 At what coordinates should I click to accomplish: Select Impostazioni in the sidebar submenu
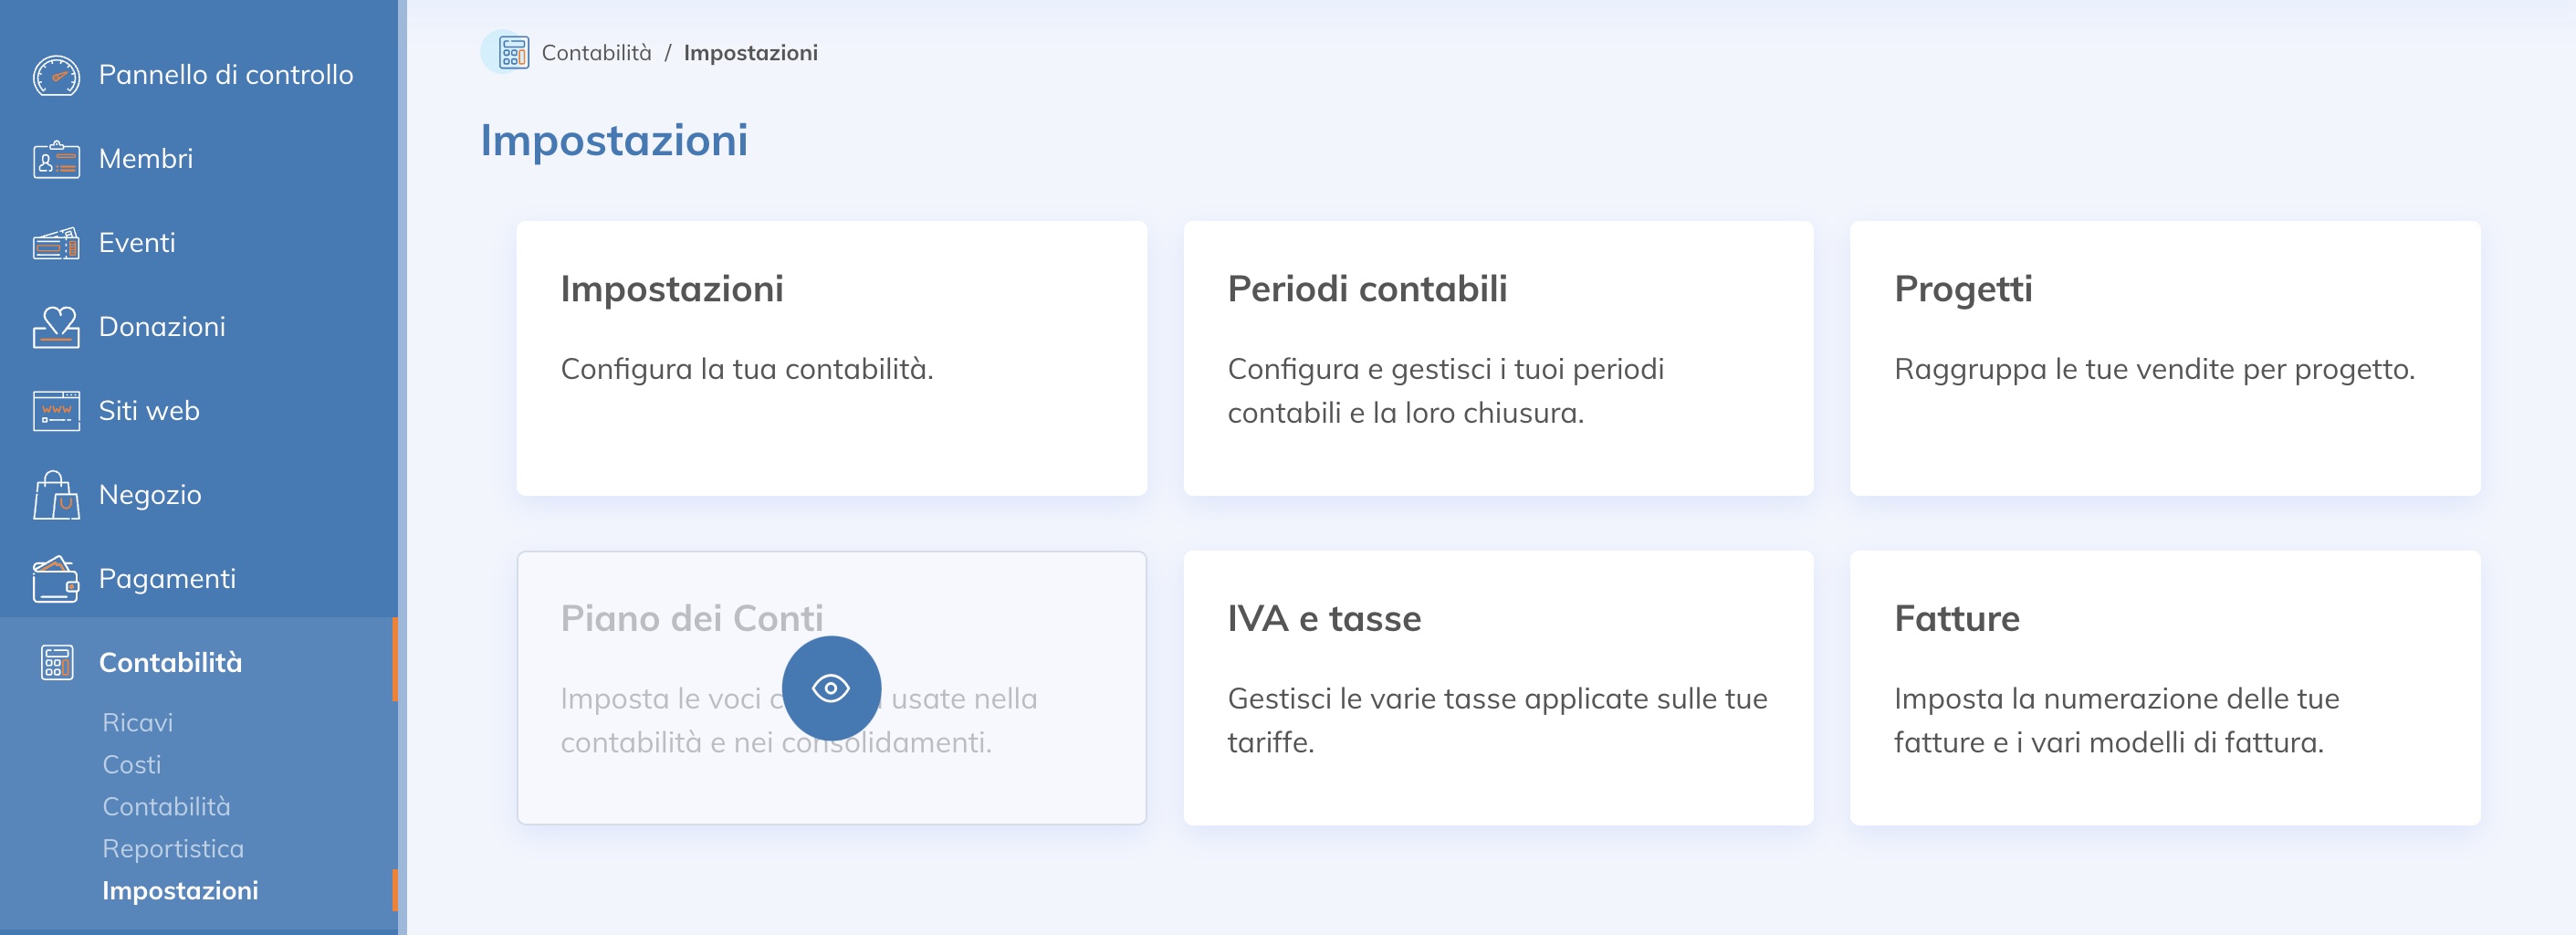click(x=180, y=890)
